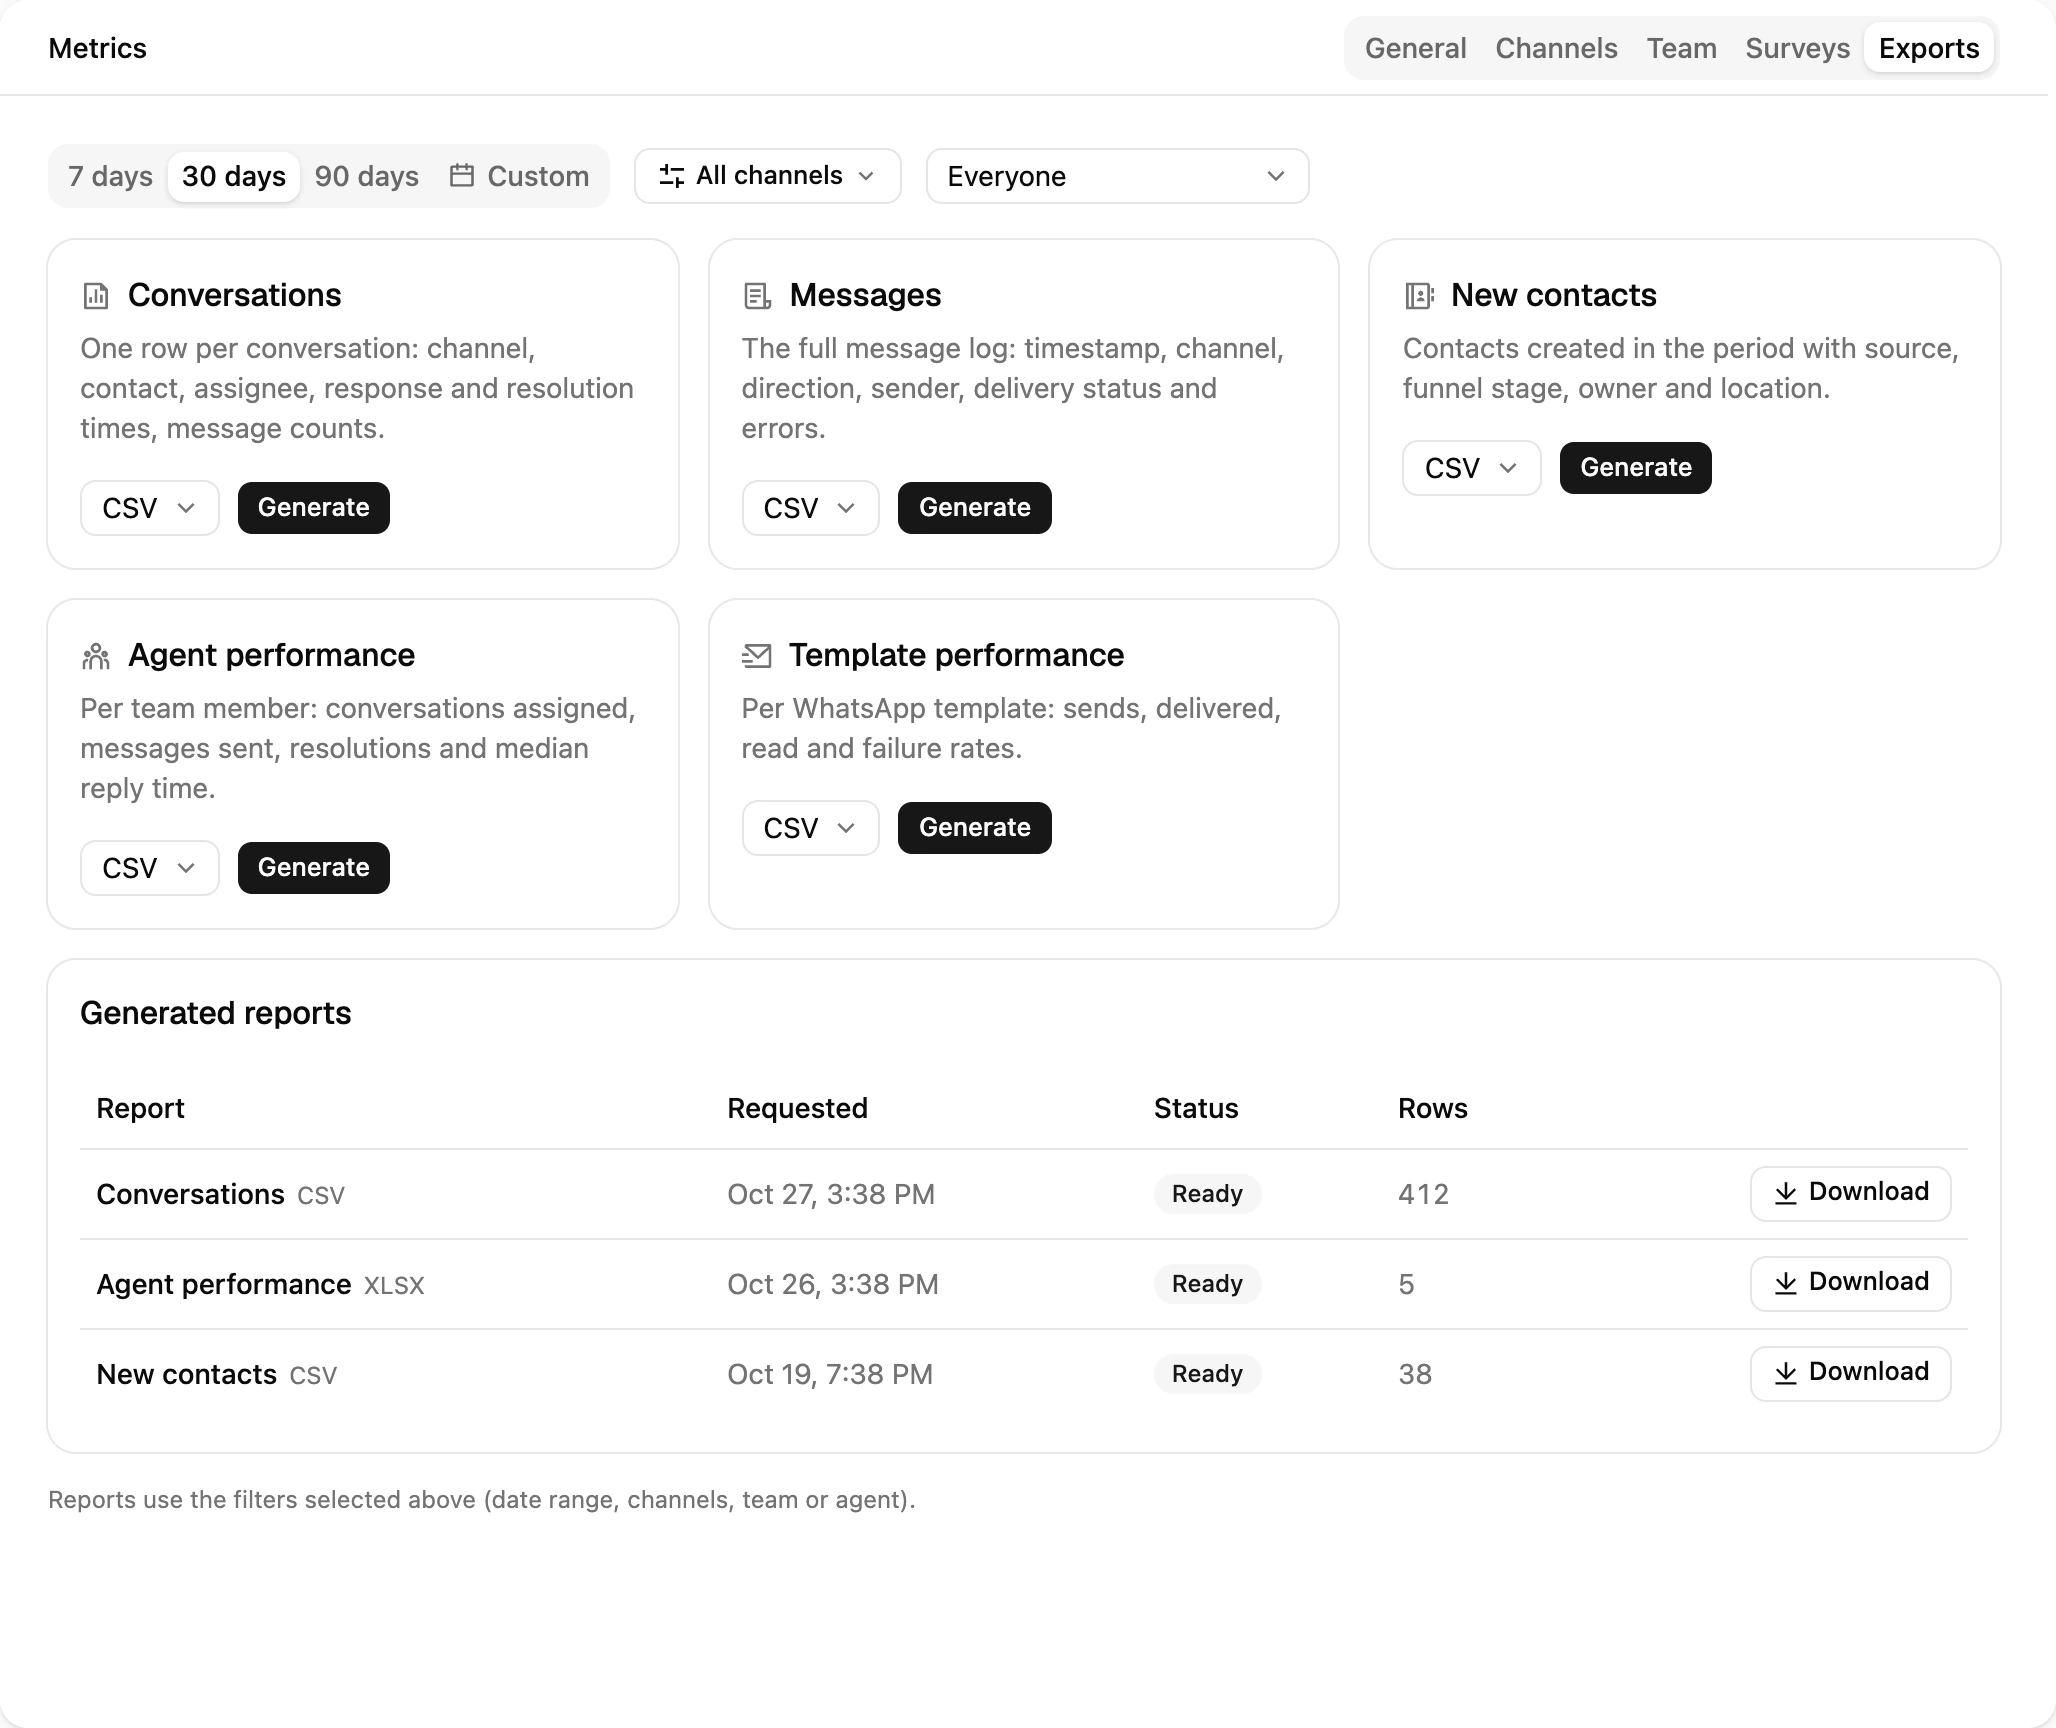Click the Generated reports heading
The height and width of the screenshot is (1728, 2056).
(x=216, y=1013)
